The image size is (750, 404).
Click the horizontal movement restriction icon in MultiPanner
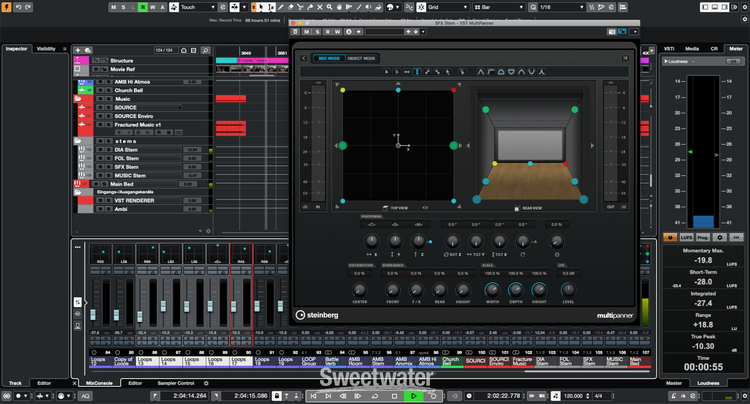407,72
